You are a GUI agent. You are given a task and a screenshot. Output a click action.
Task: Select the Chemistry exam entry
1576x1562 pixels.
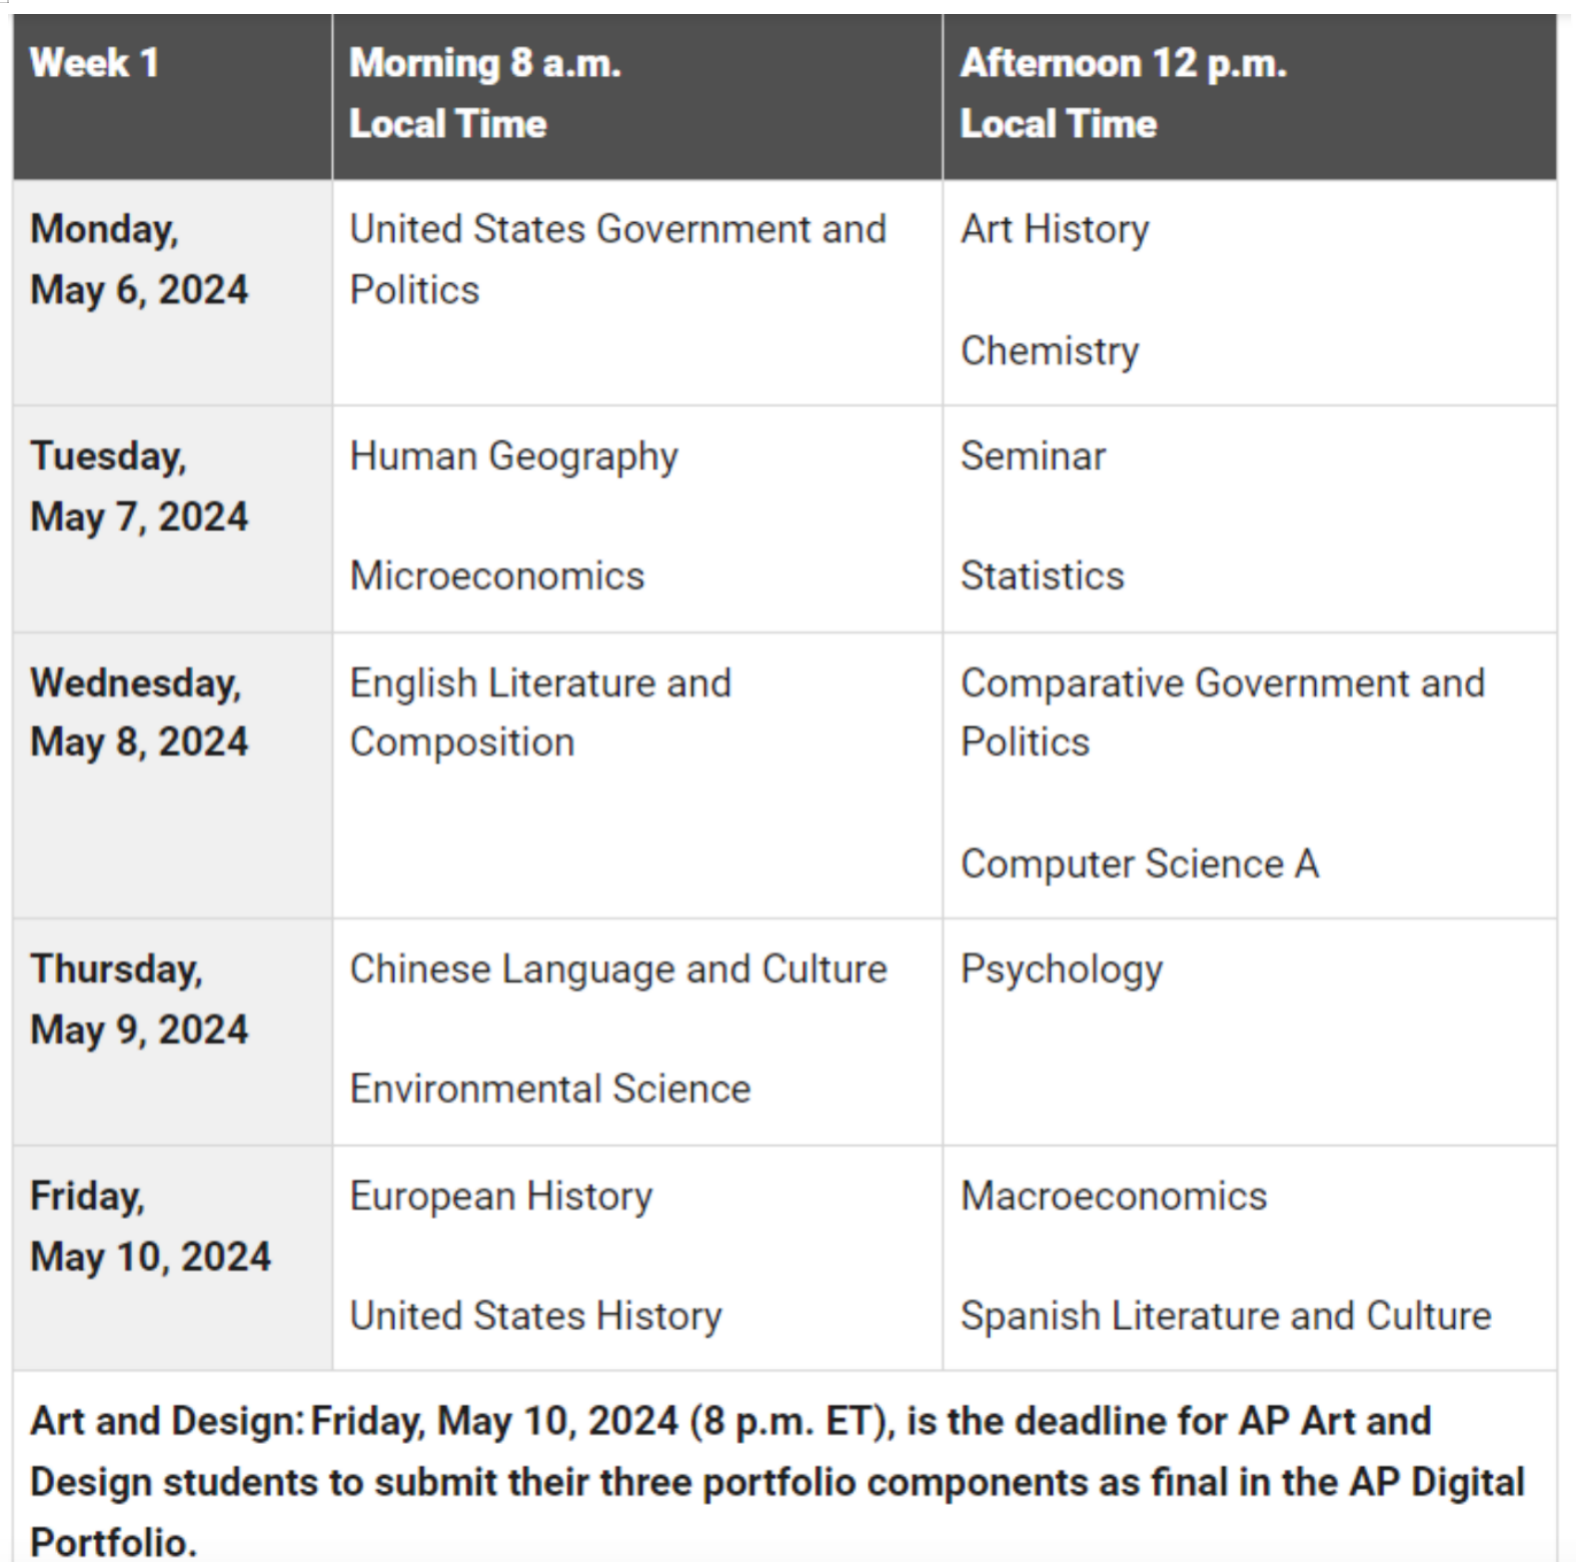1050,351
